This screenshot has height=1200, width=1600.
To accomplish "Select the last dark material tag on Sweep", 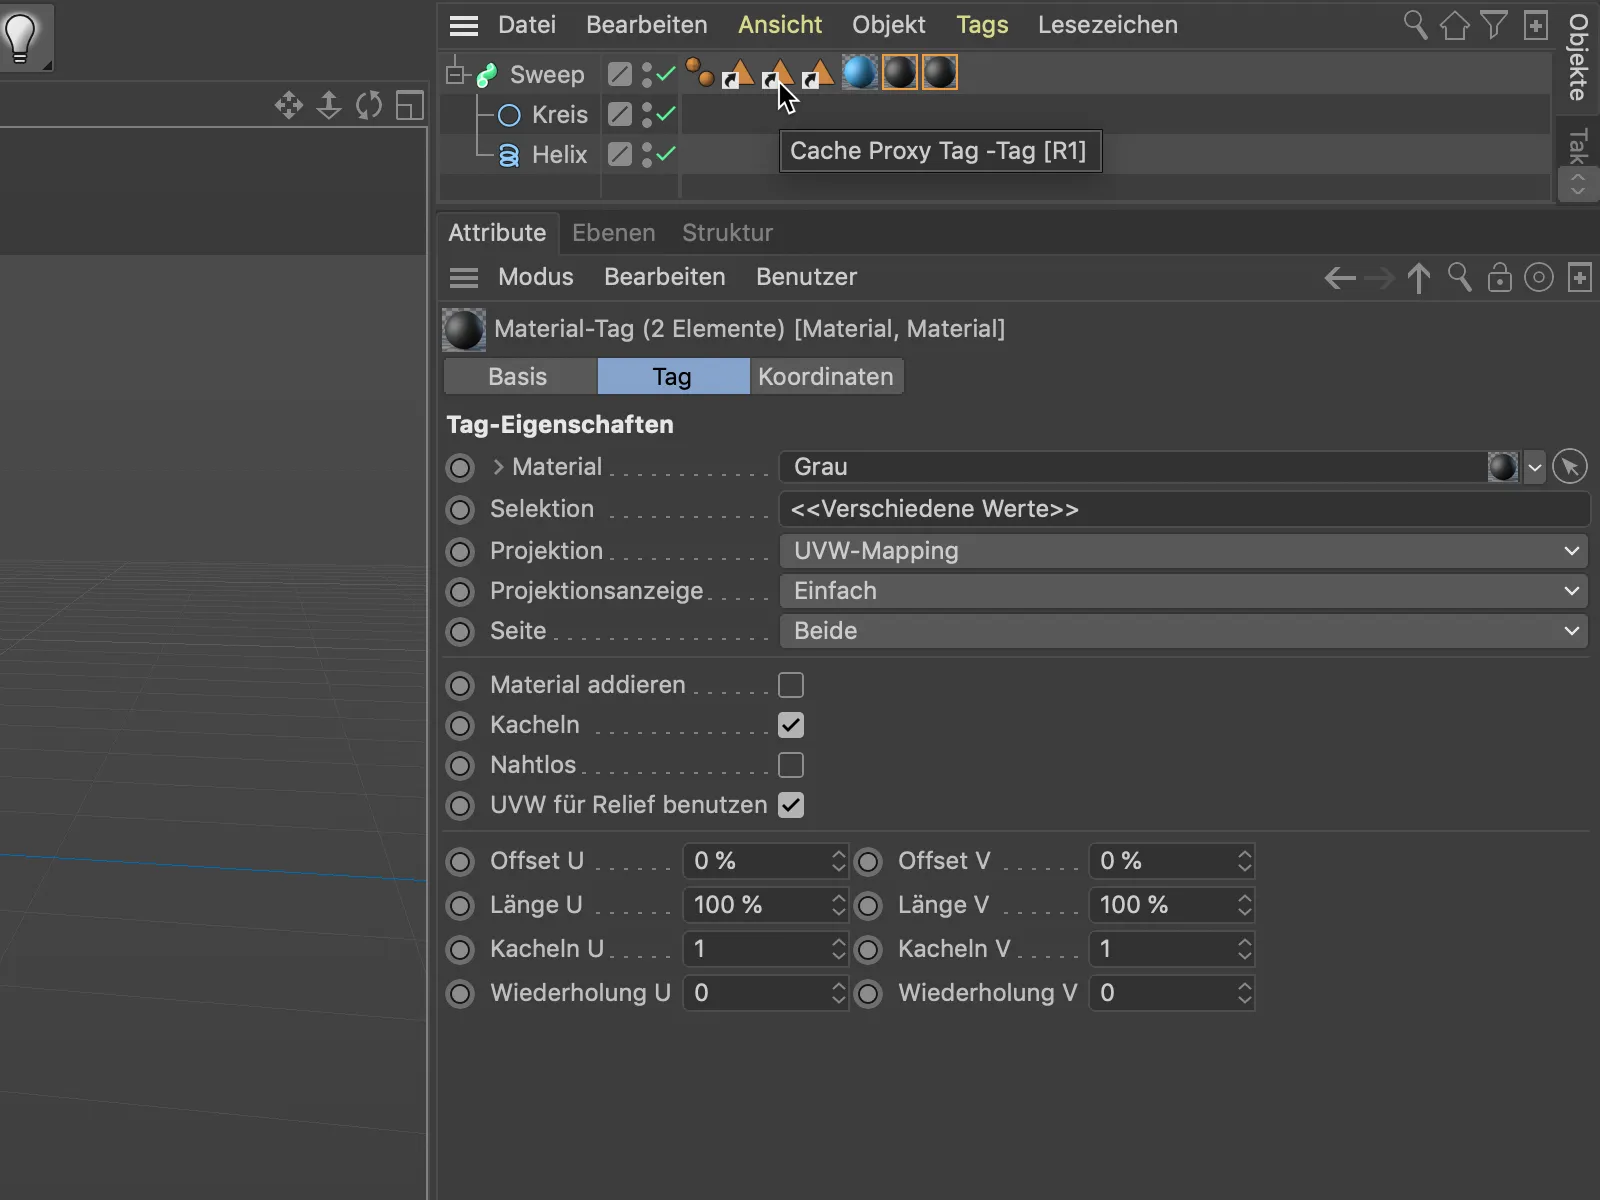I will point(939,72).
